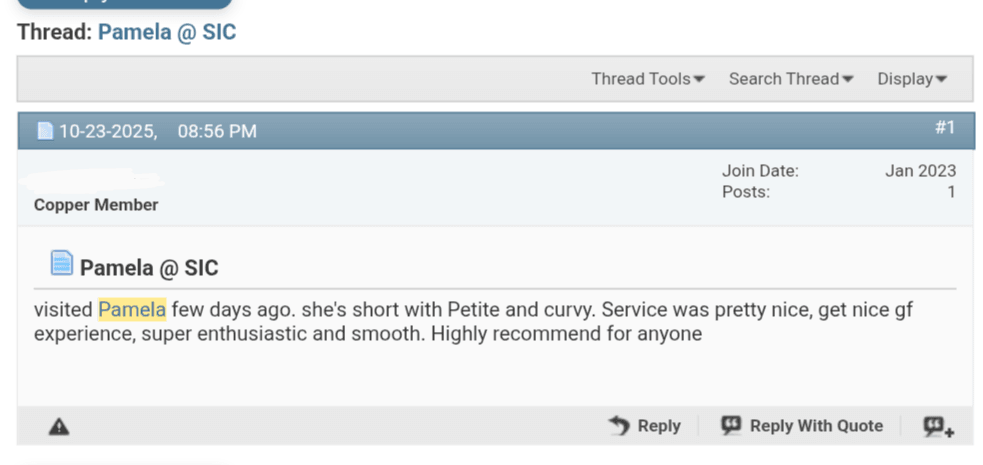Click the Copper Member rank label
This screenshot has height=465, width=983.
click(x=96, y=205)
